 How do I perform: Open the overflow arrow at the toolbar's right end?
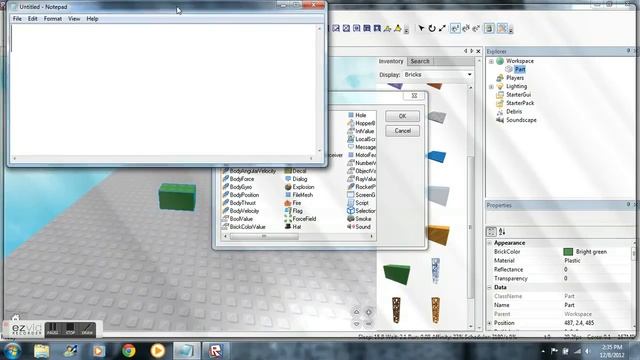click(x=511, y=29)
